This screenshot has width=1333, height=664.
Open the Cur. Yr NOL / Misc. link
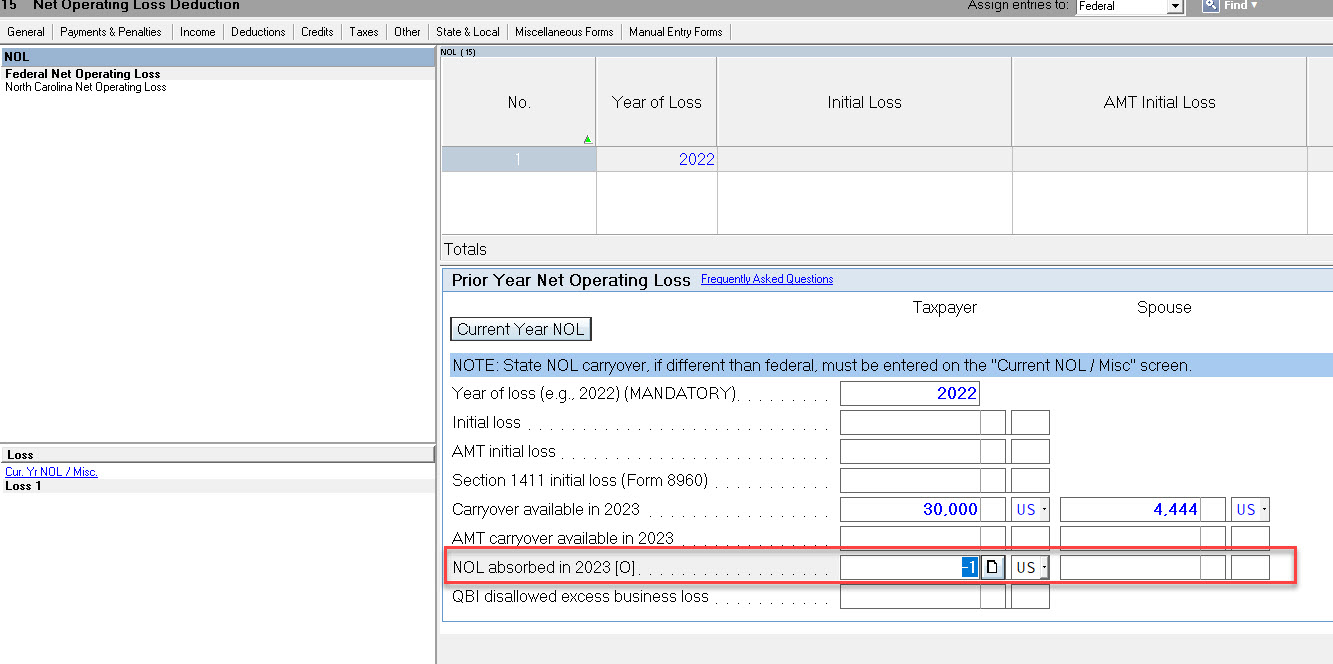[51, 471]
